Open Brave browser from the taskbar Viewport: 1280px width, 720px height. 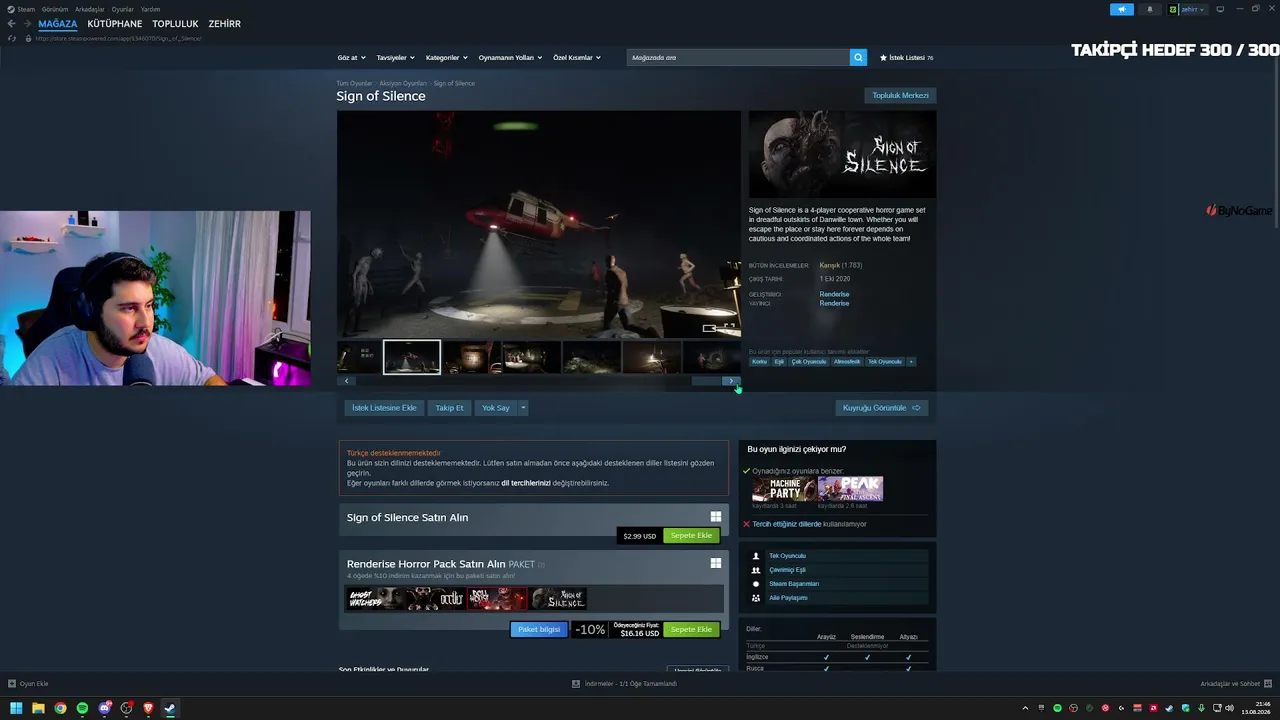[148, 708]
